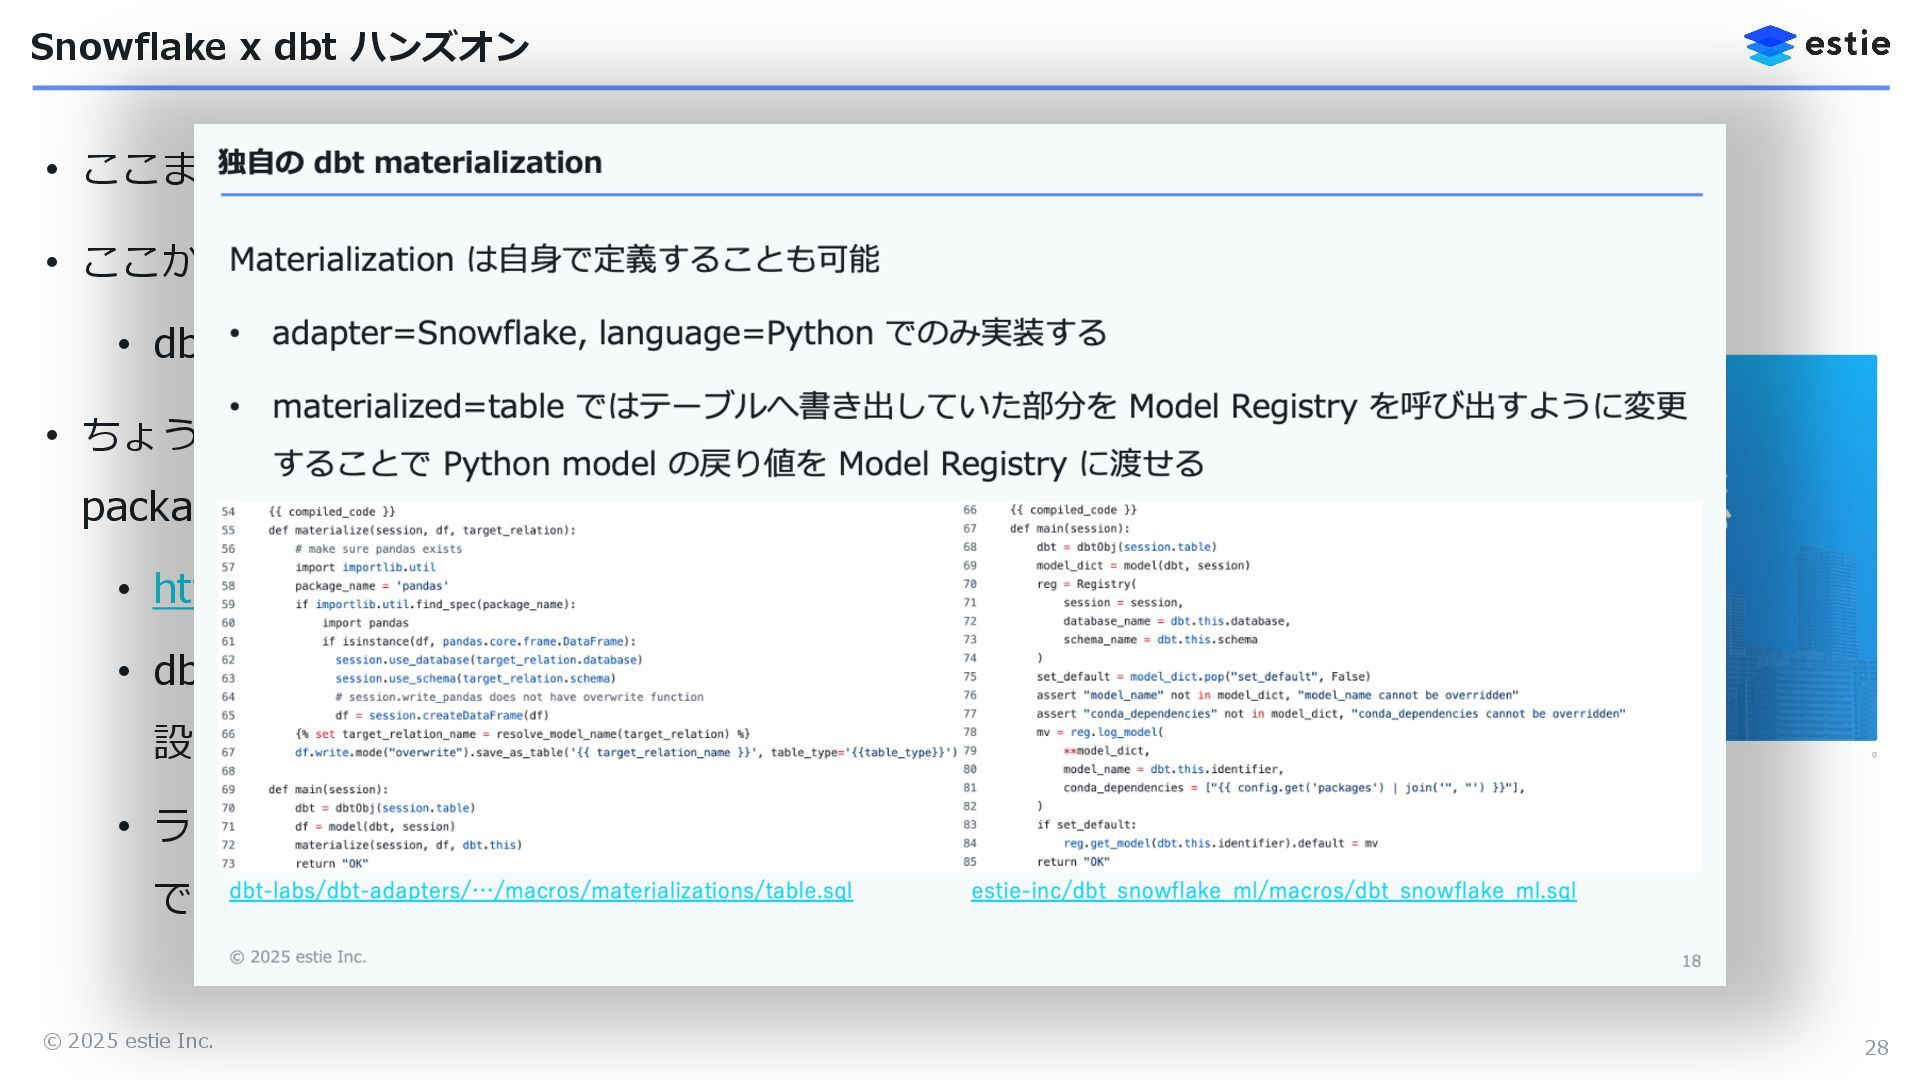
Task: Click the 'ちょう' background bullet text
Action: (138, 435)
